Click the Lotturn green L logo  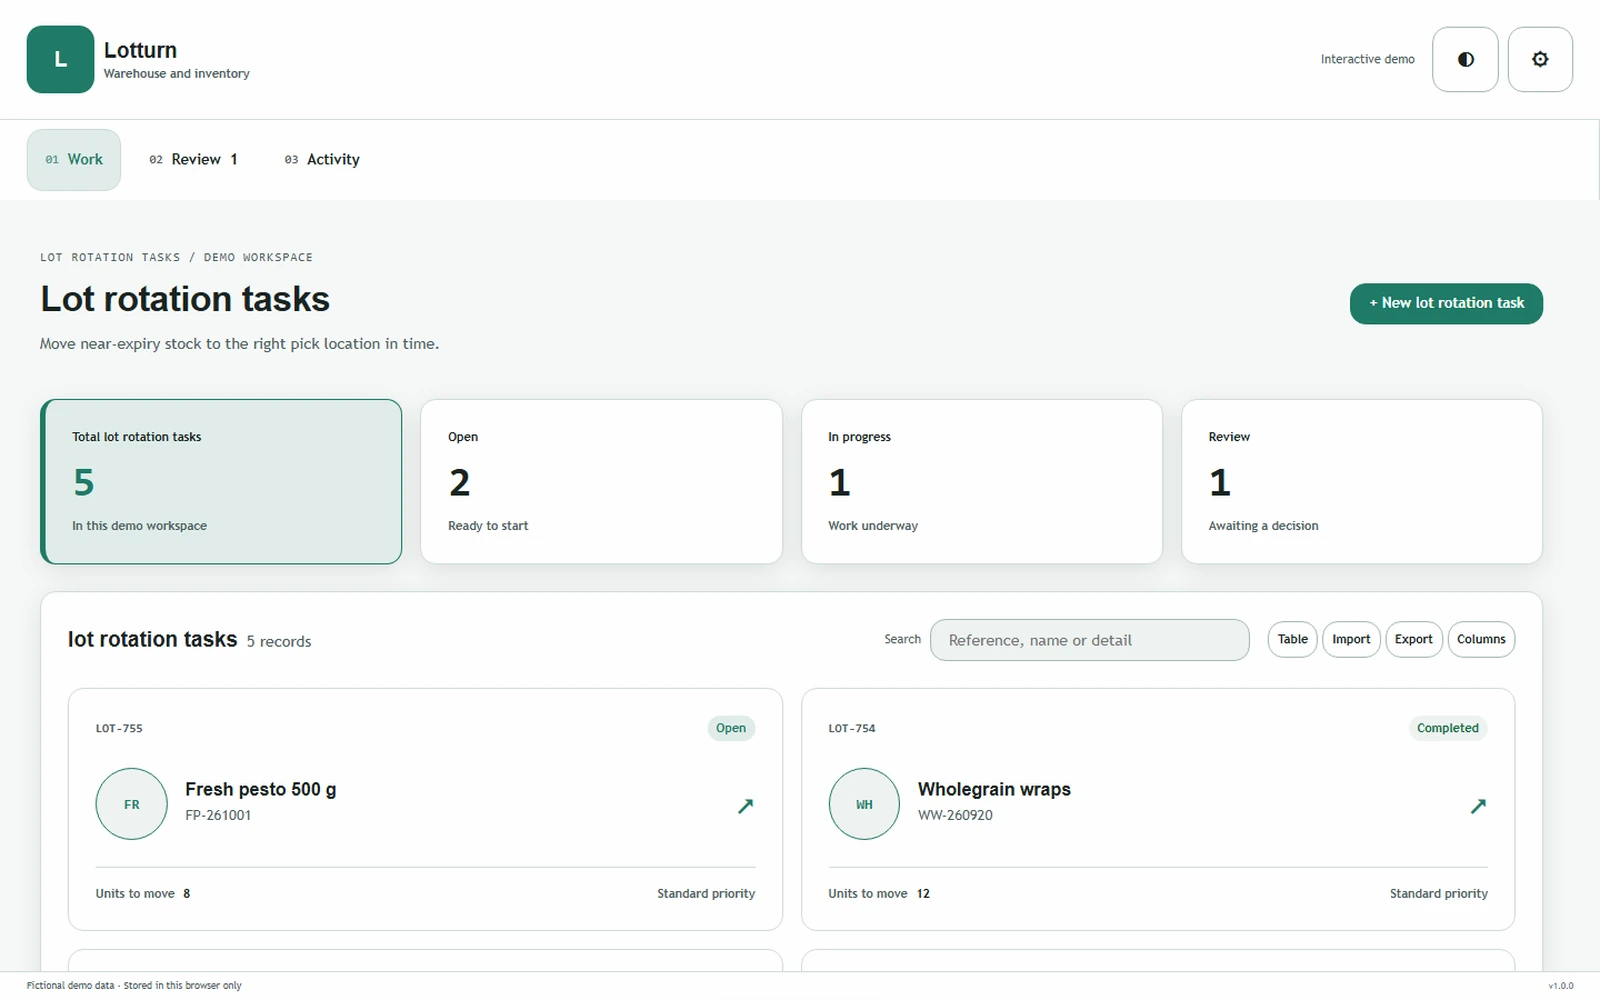pos(60,59)
